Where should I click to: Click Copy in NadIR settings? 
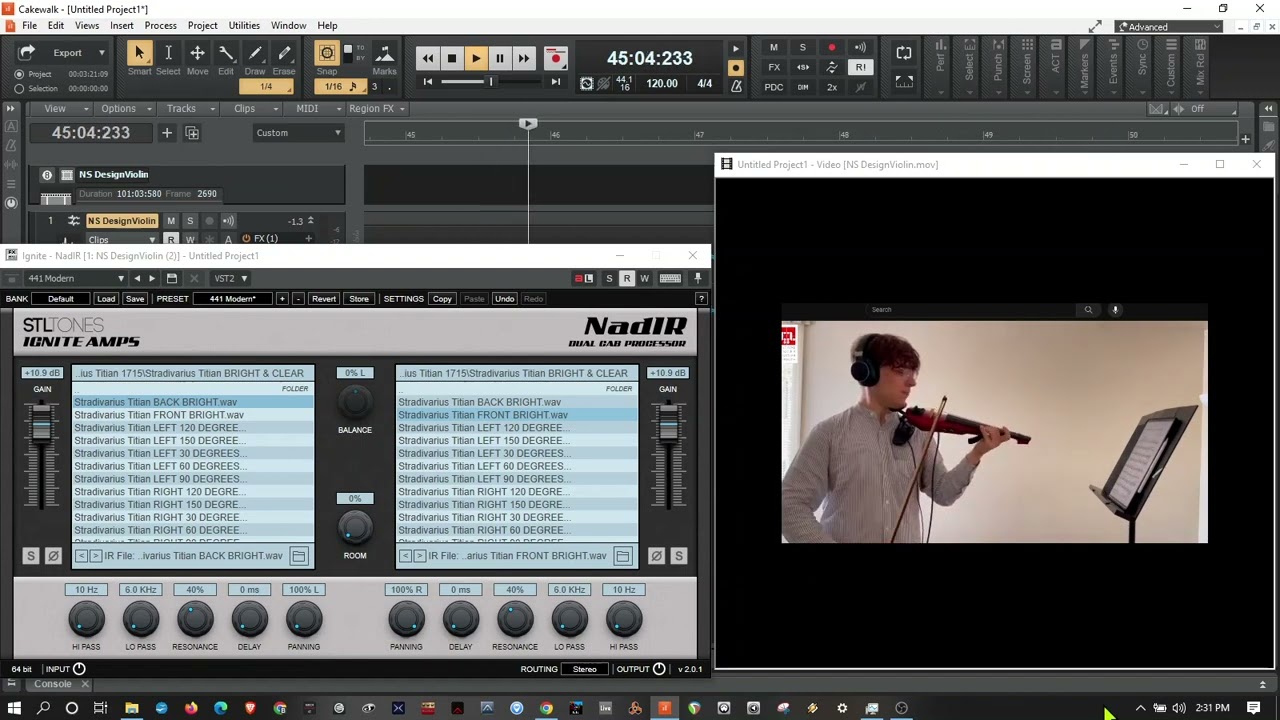tap(442, 299)
